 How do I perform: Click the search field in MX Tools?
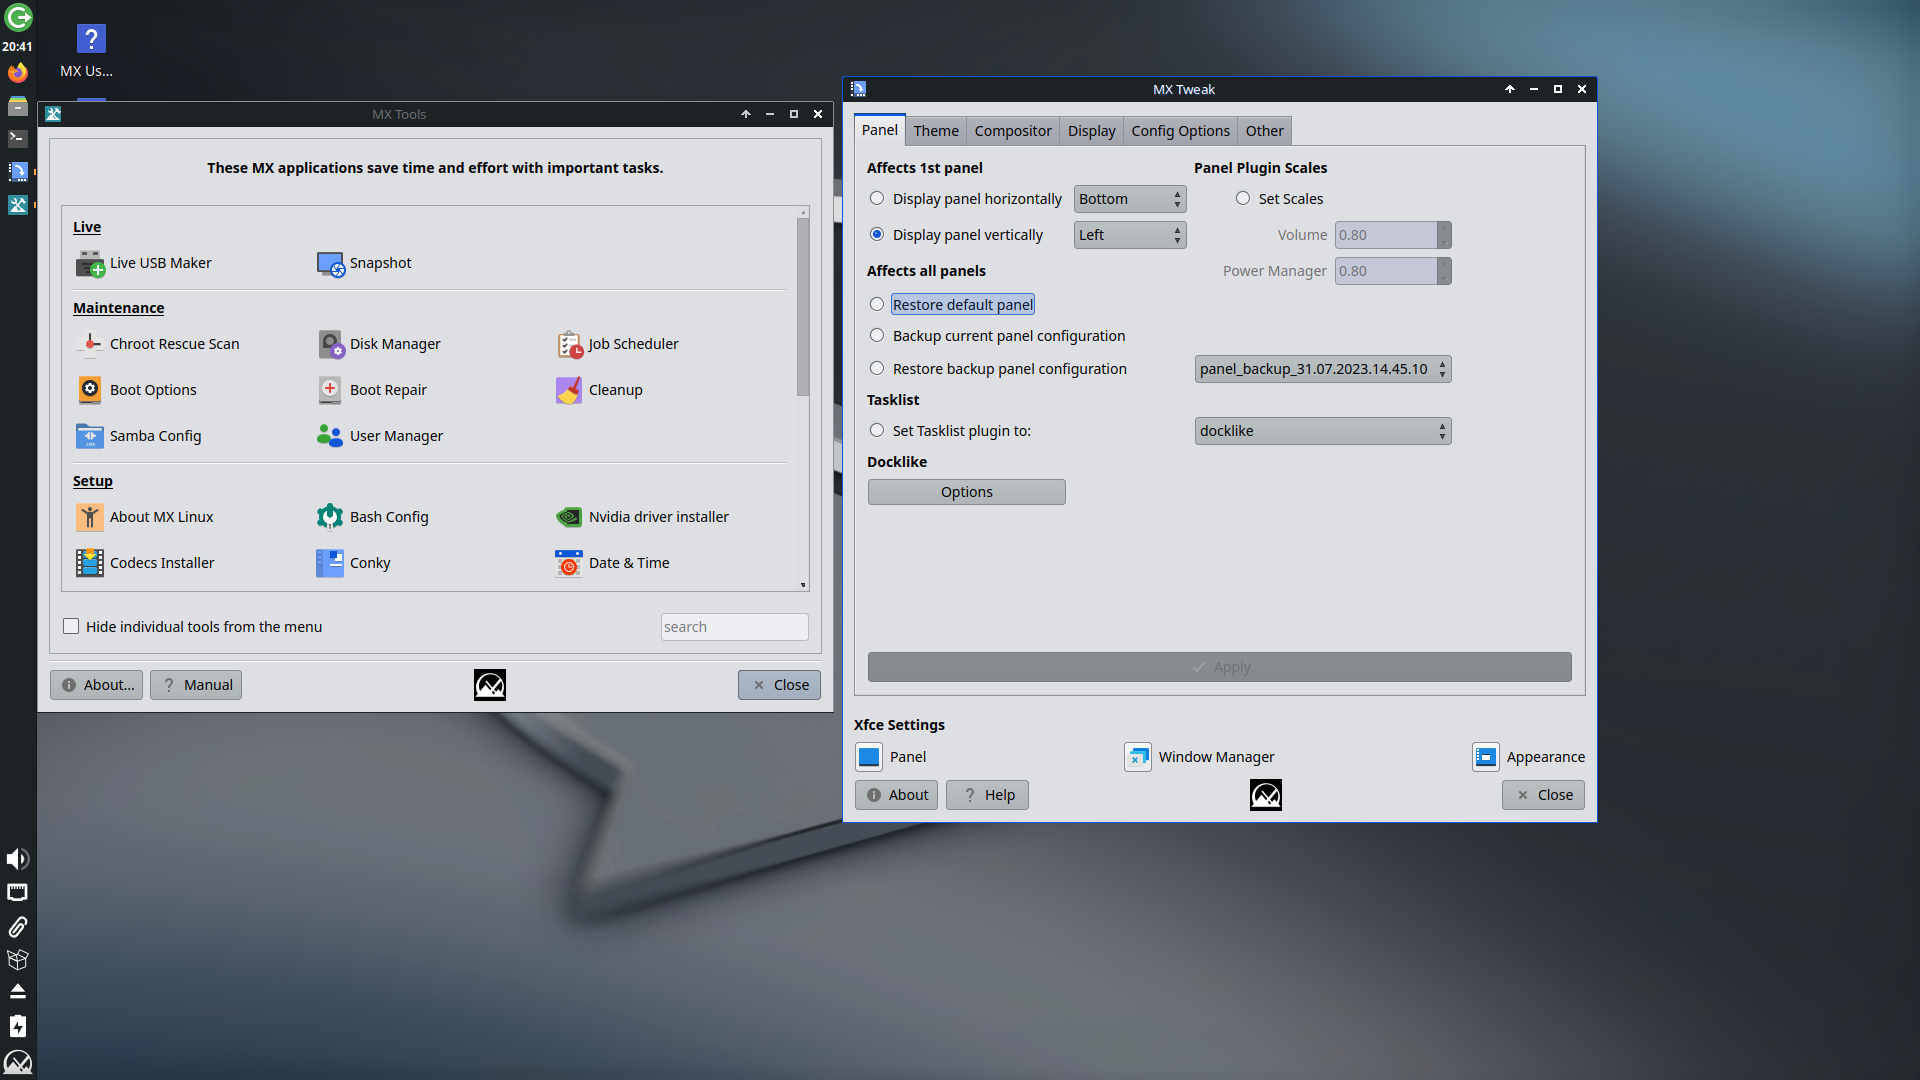pyautogui.click(x=734, y=627)
